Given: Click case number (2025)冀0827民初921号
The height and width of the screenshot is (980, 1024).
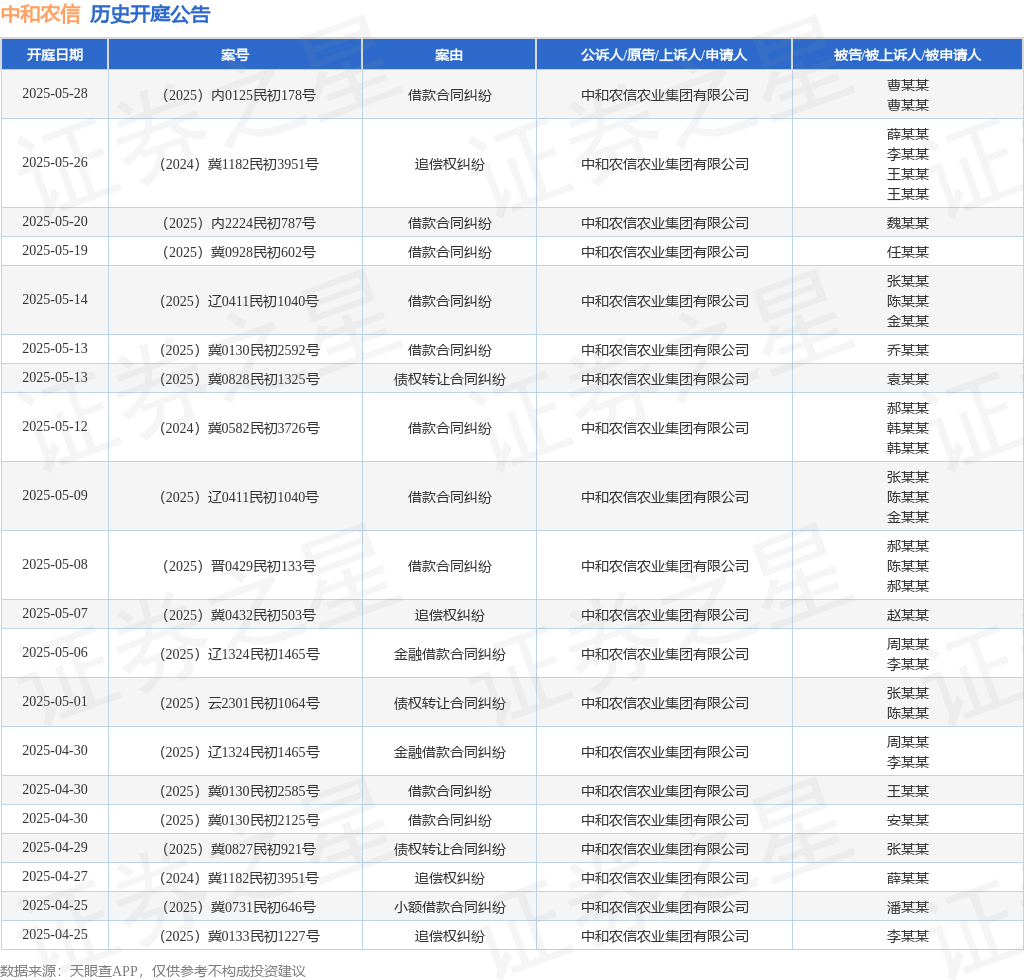Looking at the screenshot, I should 239,849.
